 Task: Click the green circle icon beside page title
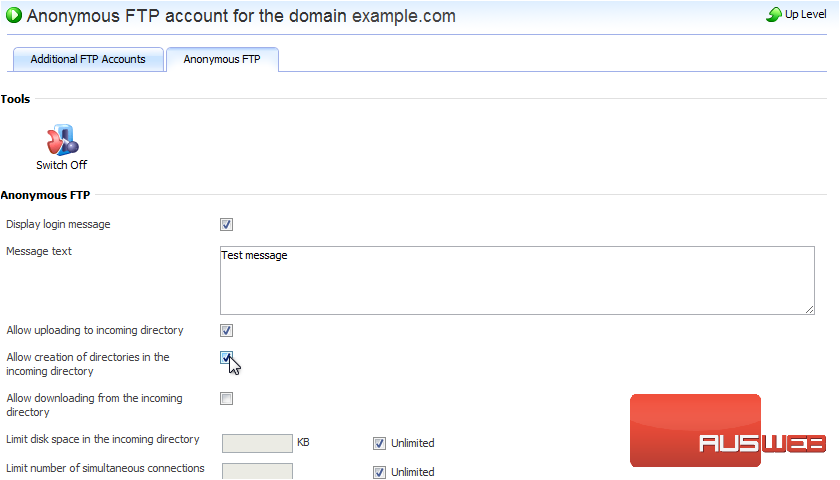coord(13,16)
